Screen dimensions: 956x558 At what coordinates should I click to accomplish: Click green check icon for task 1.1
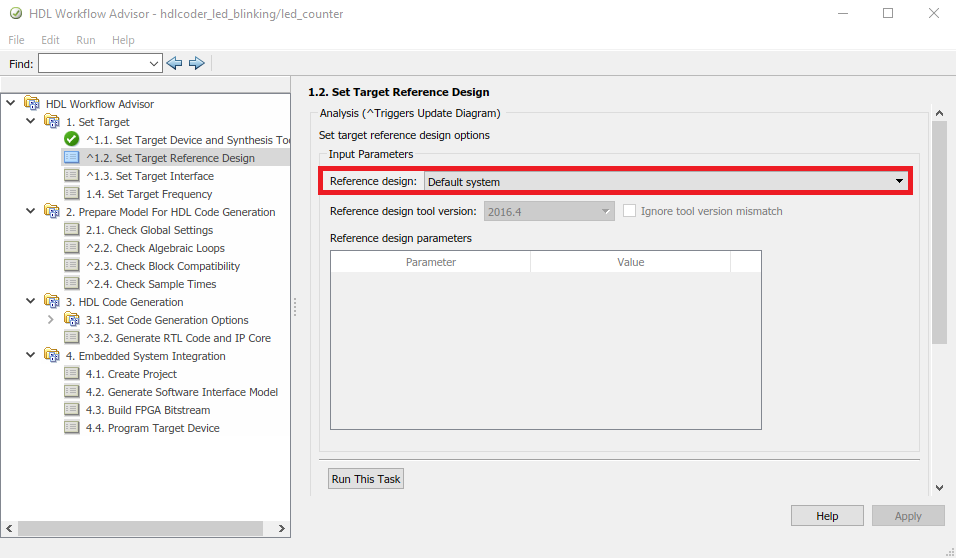click(71, 139)
